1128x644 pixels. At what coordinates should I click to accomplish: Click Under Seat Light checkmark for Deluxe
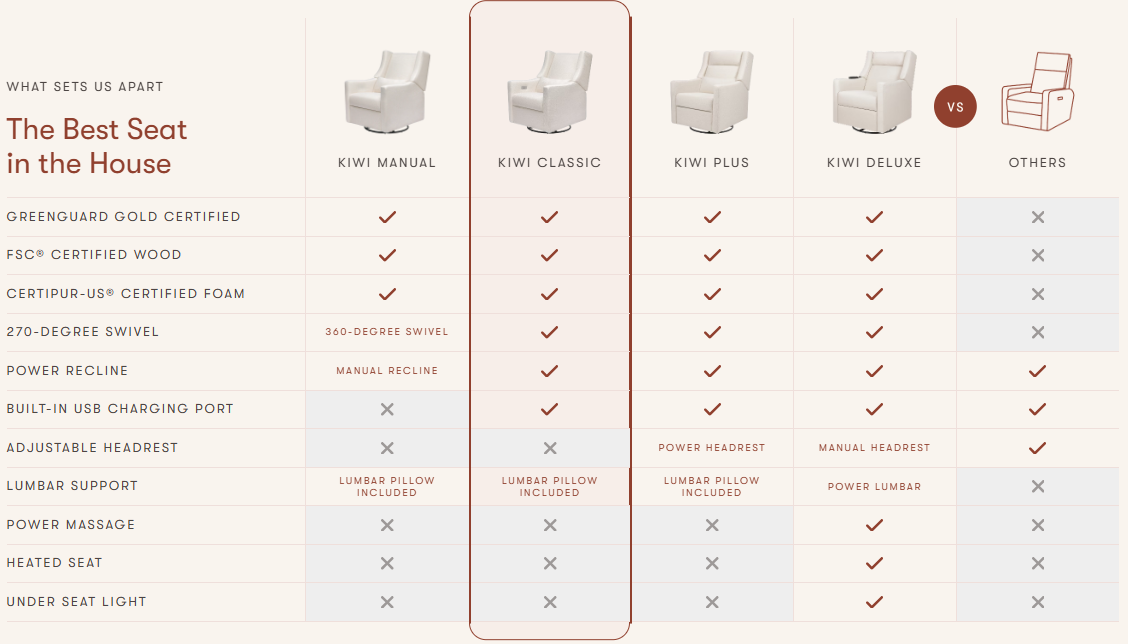tap(874, 602)
